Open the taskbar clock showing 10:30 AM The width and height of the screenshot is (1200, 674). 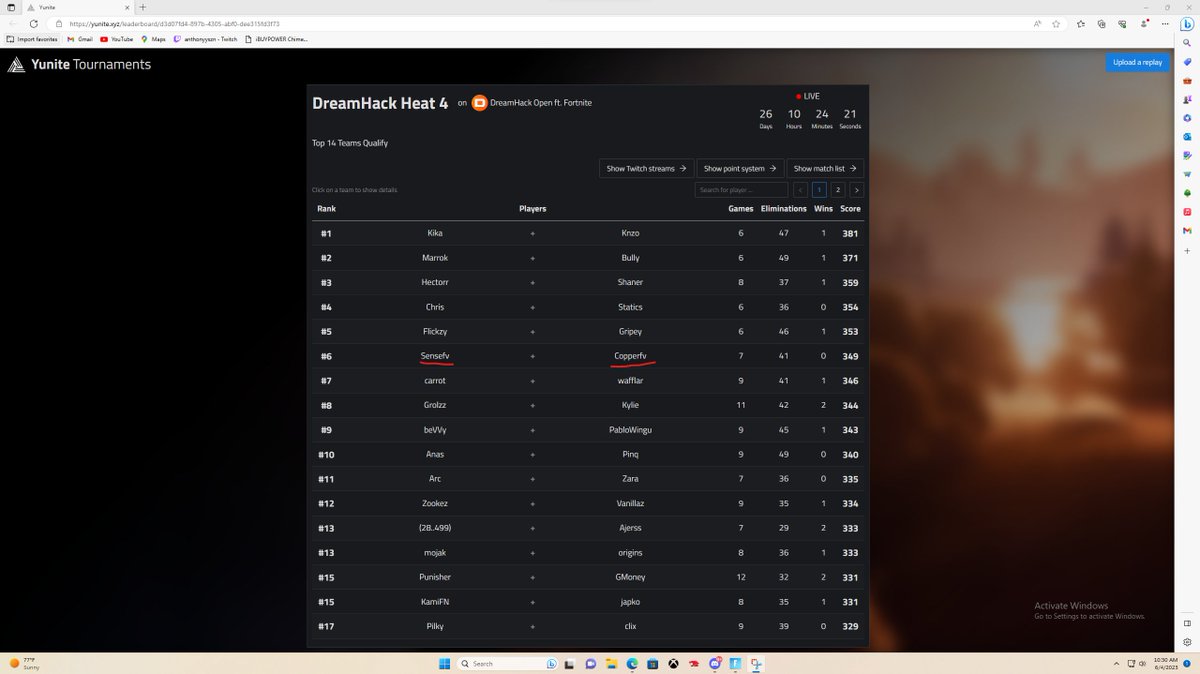(1165, 663)
